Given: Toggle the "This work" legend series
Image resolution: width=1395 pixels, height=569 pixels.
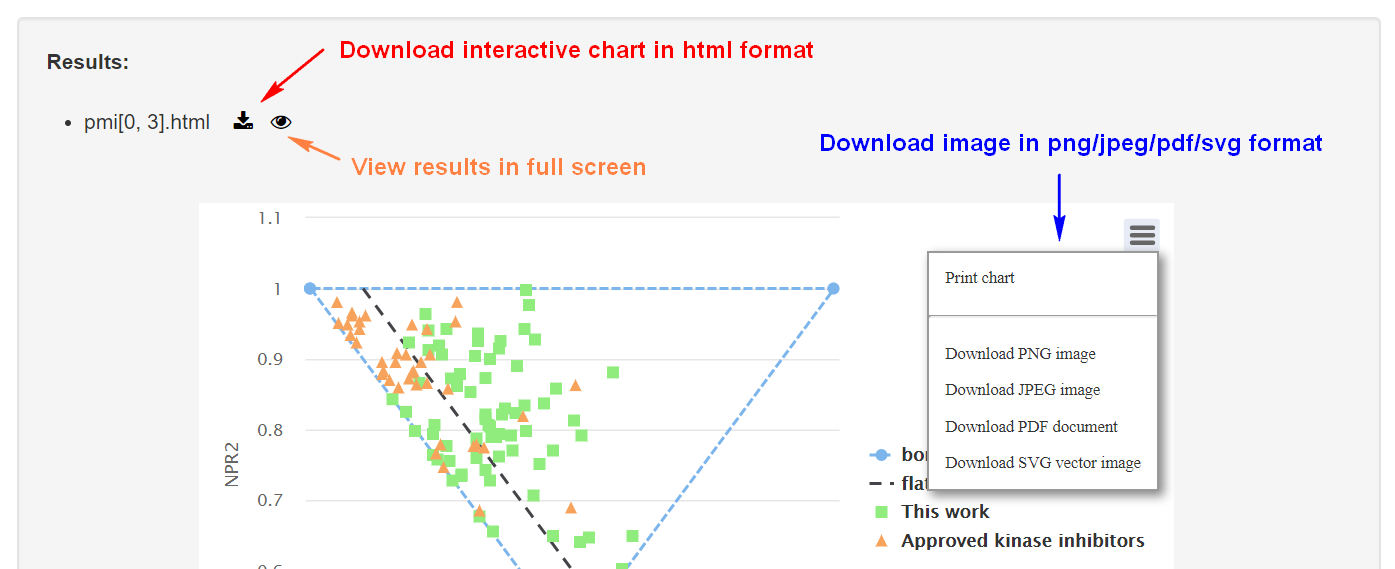Looking at the screenshot, I should 945,512.
